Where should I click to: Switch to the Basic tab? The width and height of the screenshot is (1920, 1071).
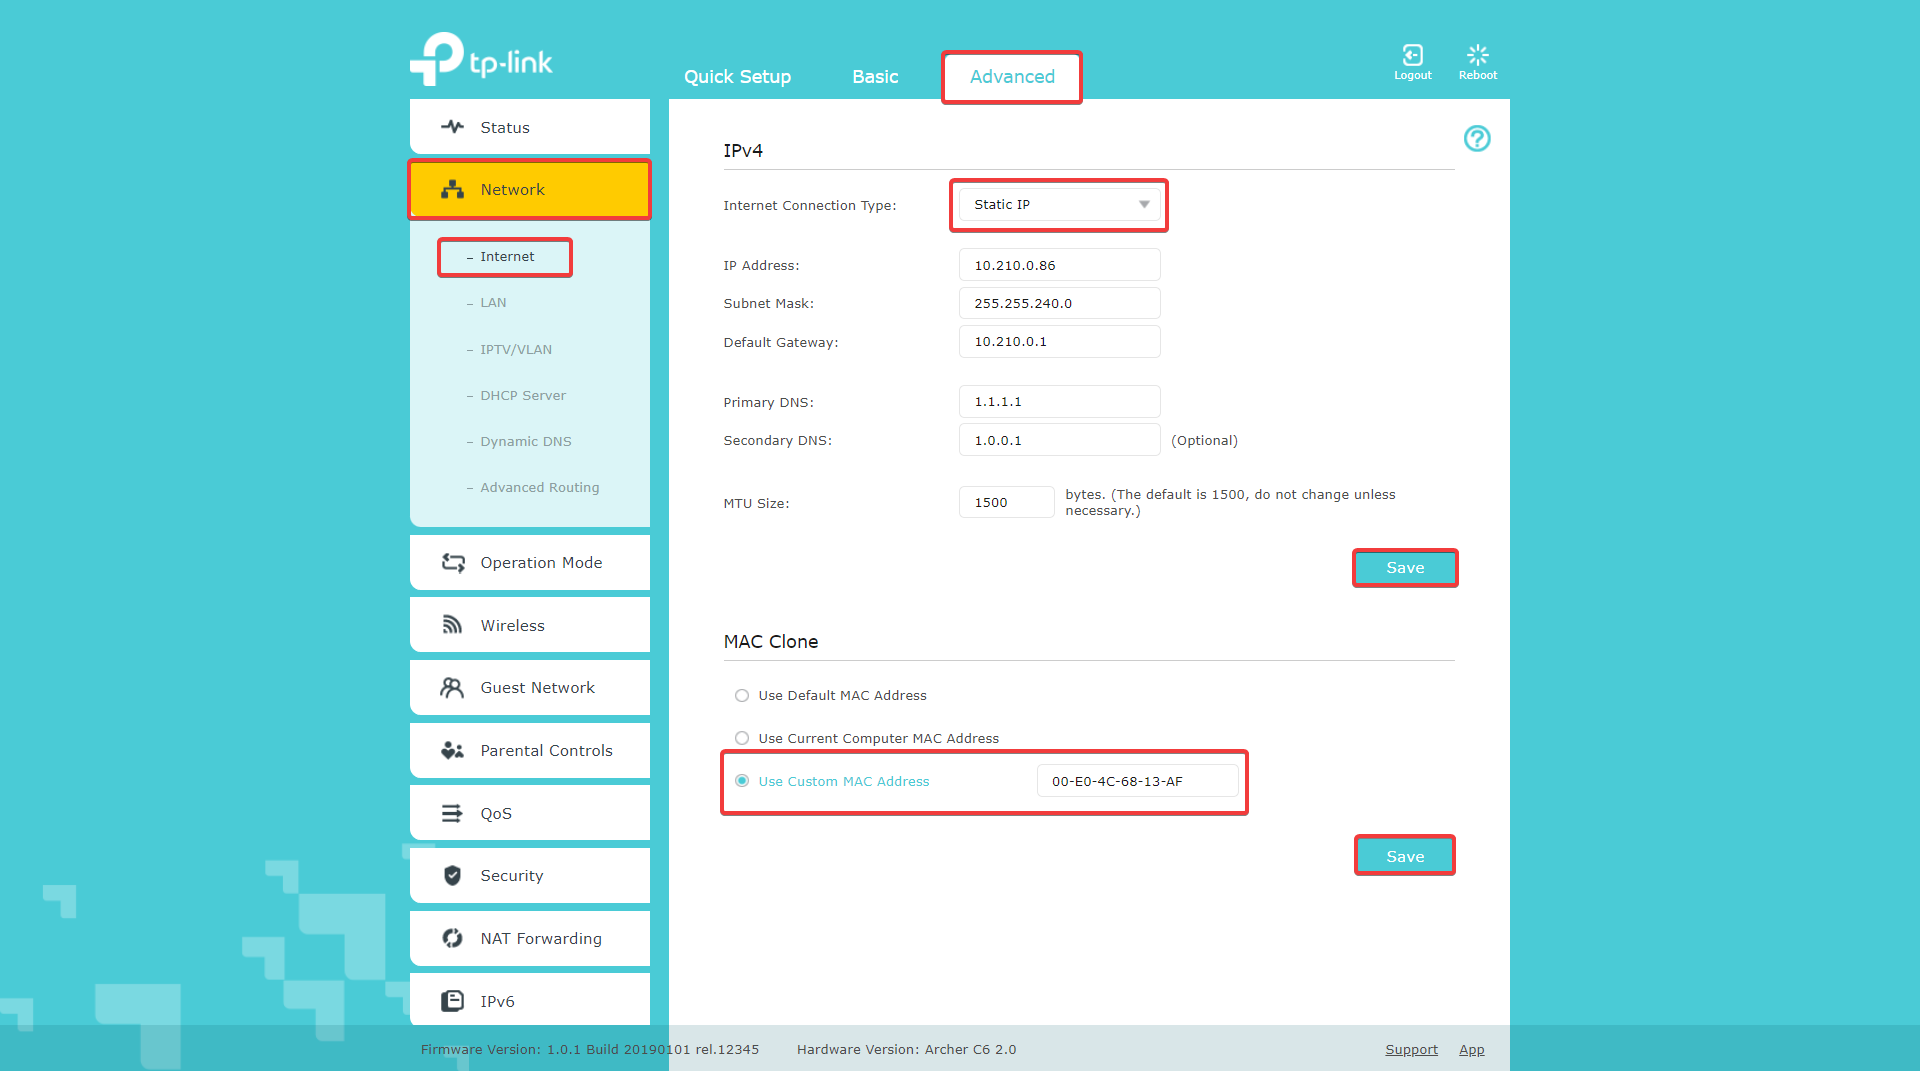[x=875, y=77]
